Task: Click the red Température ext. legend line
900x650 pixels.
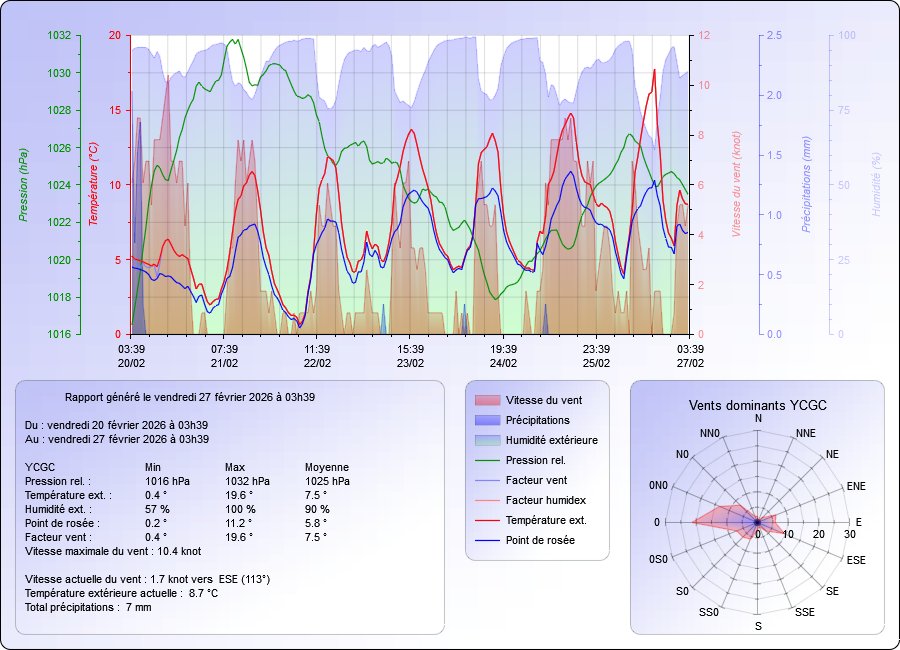Action: pos(485,520)
